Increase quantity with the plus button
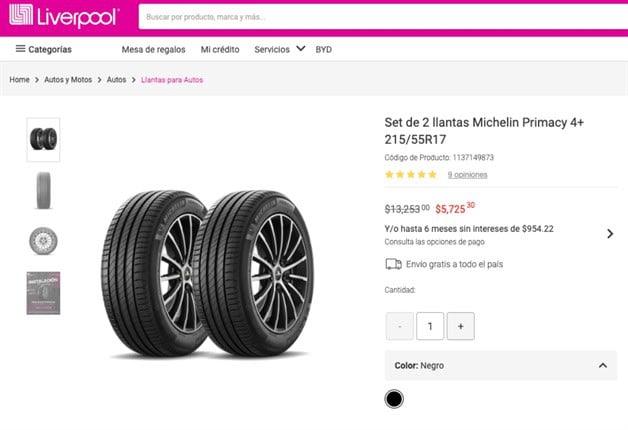 click(460, 326)
